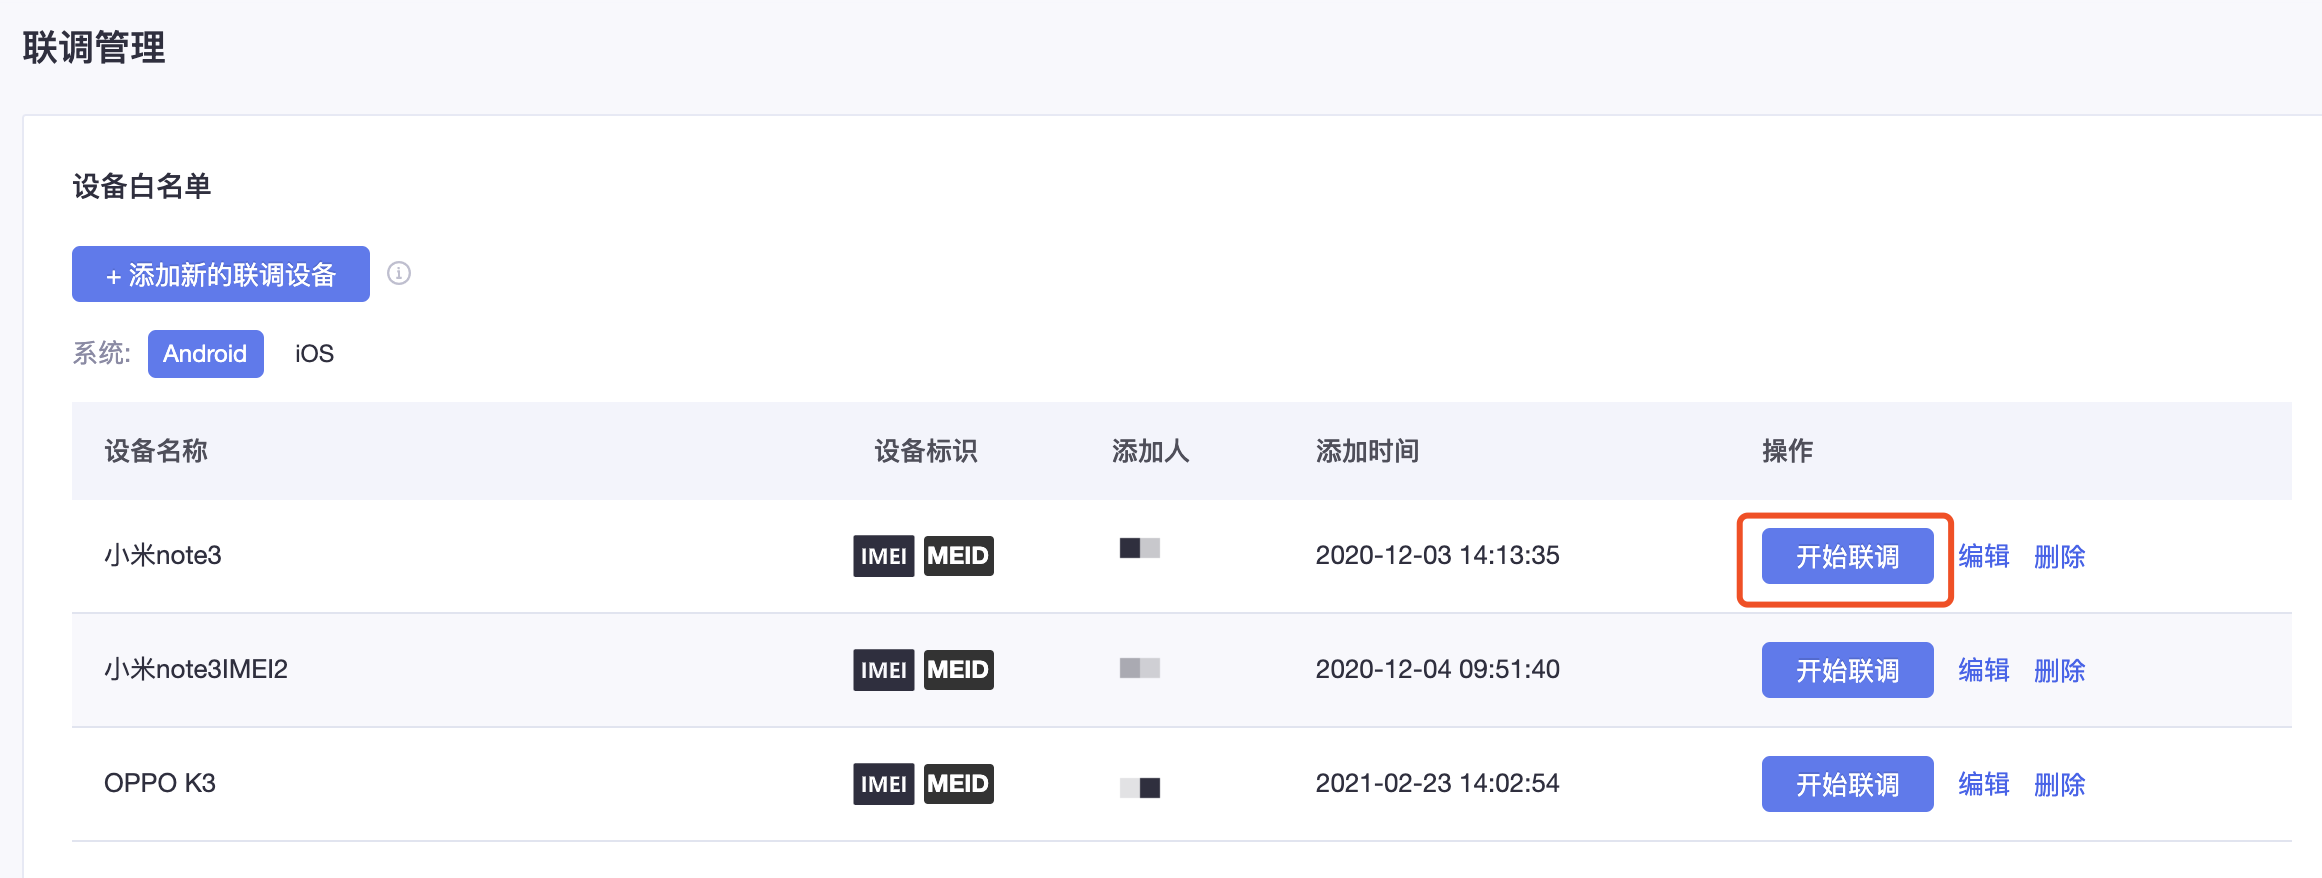Start 联调 for 小米note3

coord(1847,556)
